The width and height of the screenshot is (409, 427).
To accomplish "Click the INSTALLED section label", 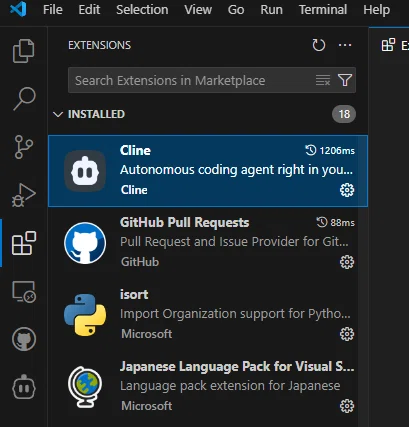I will click(96, 114).
